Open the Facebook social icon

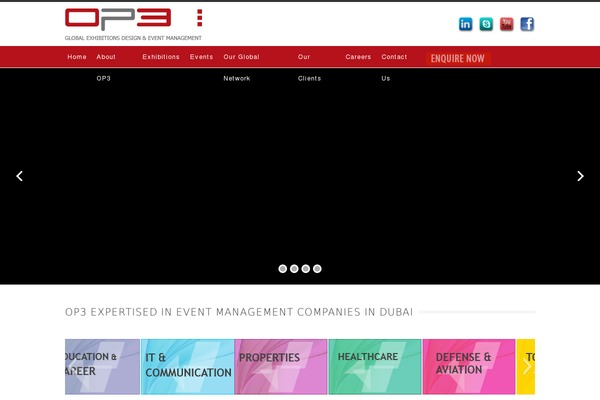tap(527, 24)
